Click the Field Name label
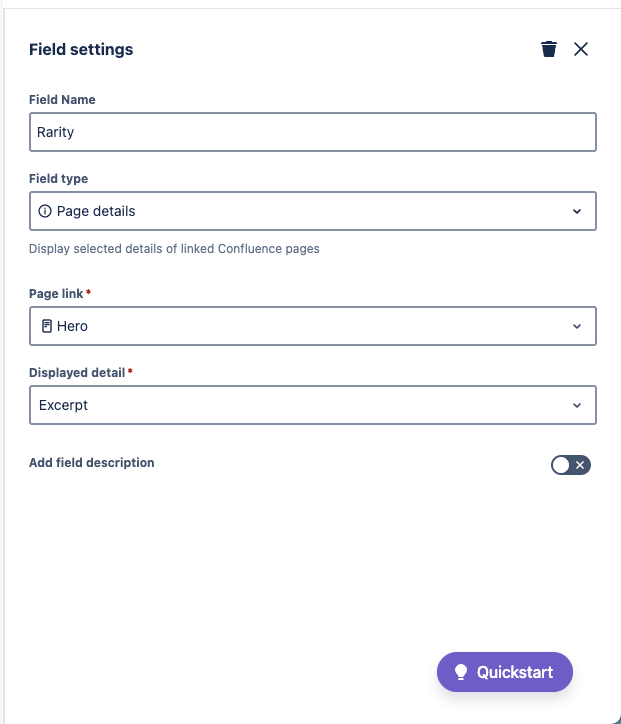This screenshot has width=621, height=724. [x=62, y=100]
